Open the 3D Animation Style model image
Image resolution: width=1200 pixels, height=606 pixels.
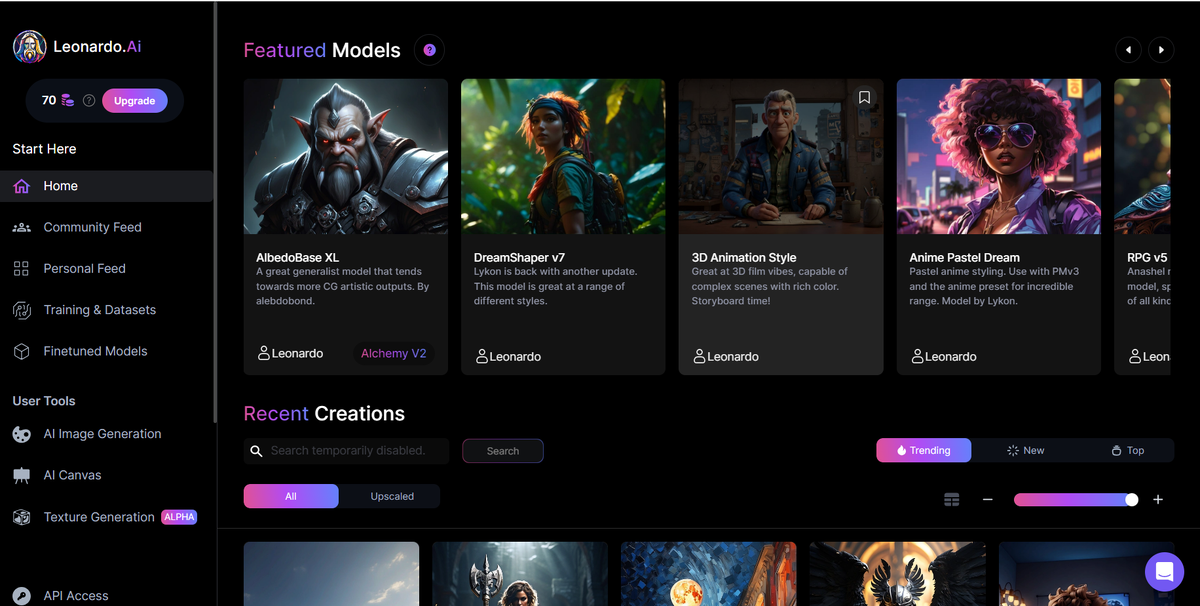[781, 156]
